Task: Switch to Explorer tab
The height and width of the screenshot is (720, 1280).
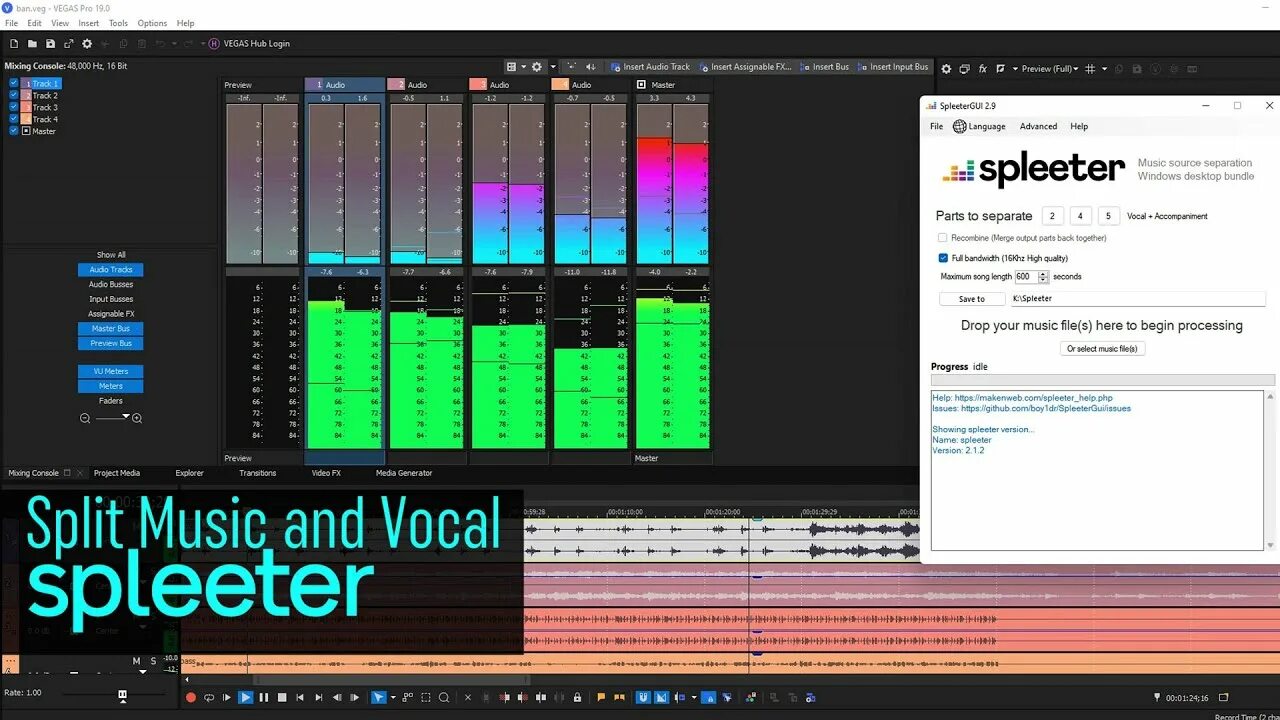Action: 189,473
